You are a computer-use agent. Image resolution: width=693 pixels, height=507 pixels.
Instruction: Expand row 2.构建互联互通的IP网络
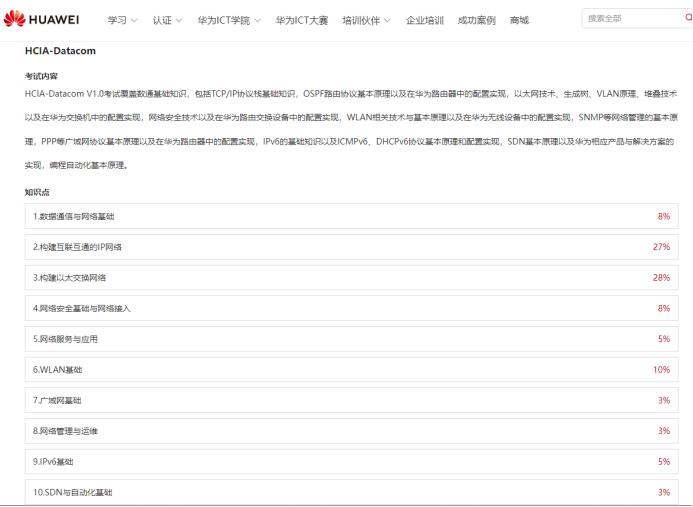point(351,247)
